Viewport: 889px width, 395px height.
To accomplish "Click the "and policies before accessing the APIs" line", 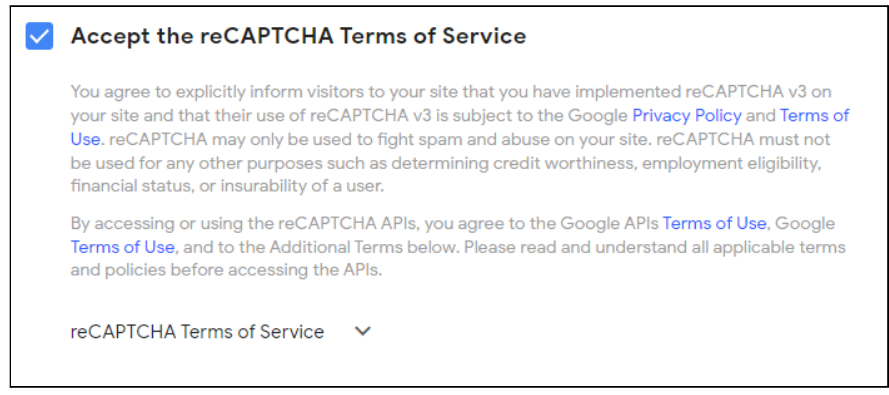I will pos(227,270).
